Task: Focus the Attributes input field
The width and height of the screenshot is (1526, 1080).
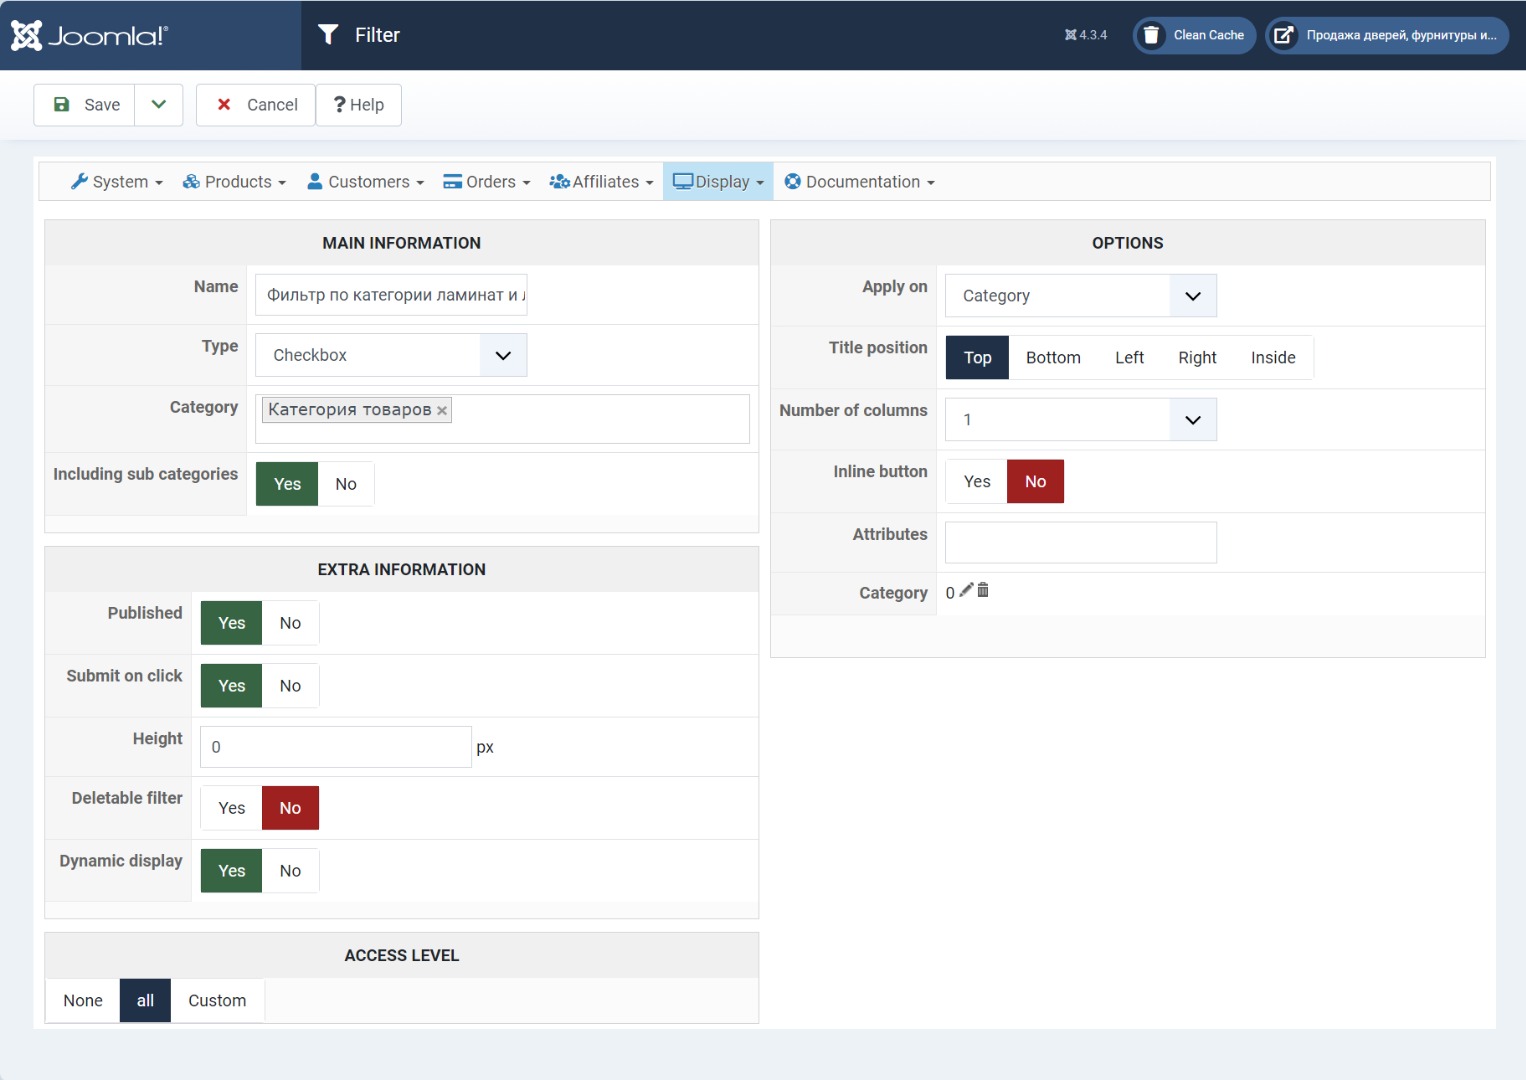Action: tap(1081, 543)
